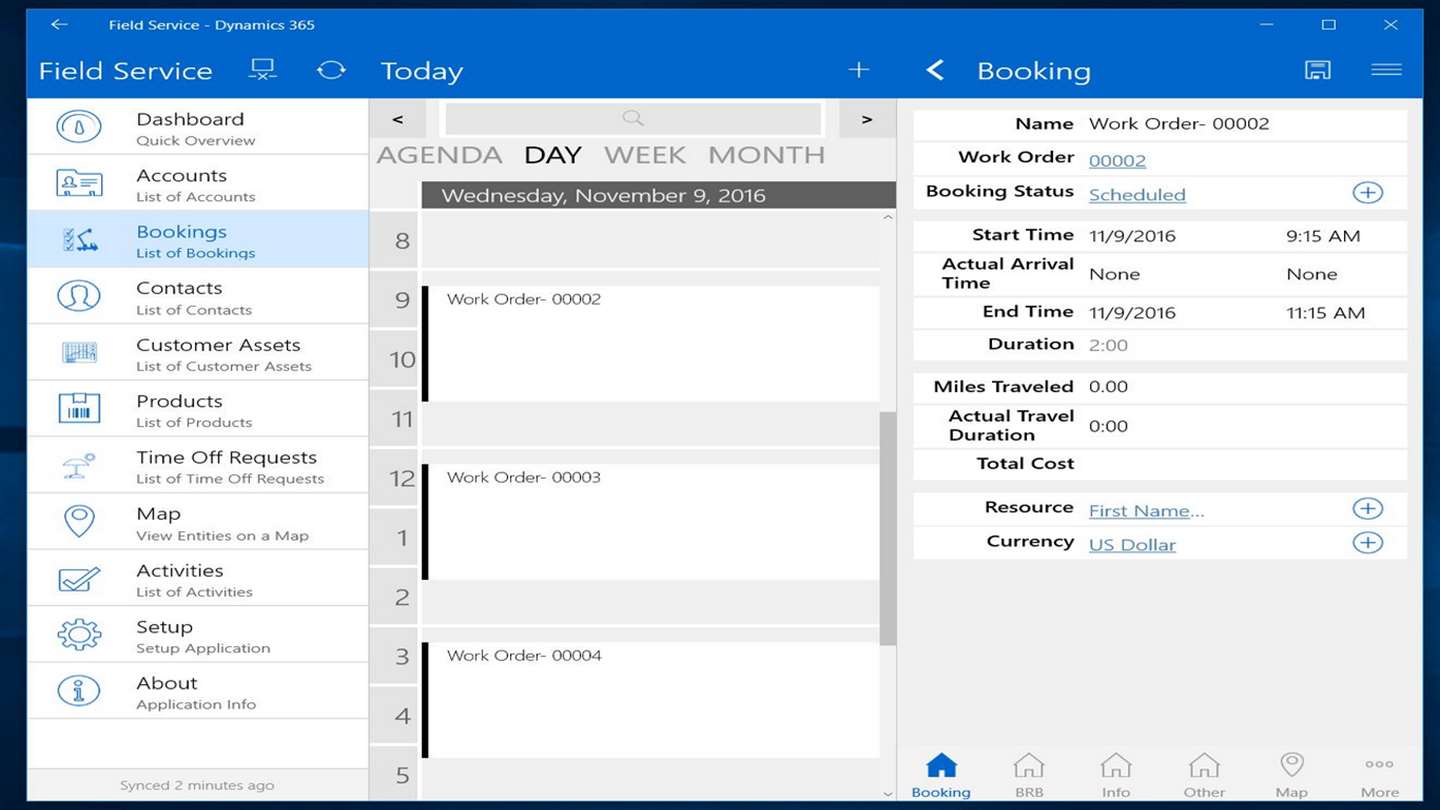This screenshot has height=810, width=1440.
Task: Click the US Dollar currency link
Action: click(x=1132, y=544)
